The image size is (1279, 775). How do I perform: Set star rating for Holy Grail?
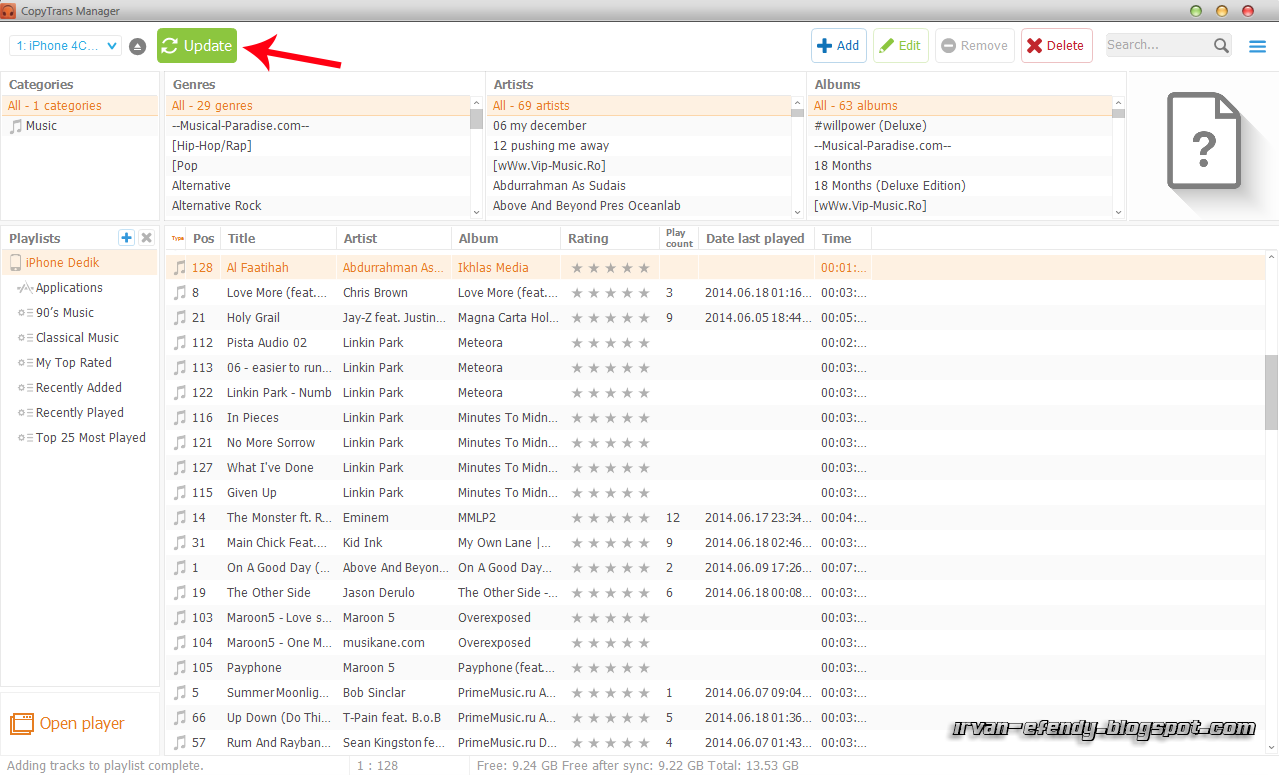click(x=610, y=318)
